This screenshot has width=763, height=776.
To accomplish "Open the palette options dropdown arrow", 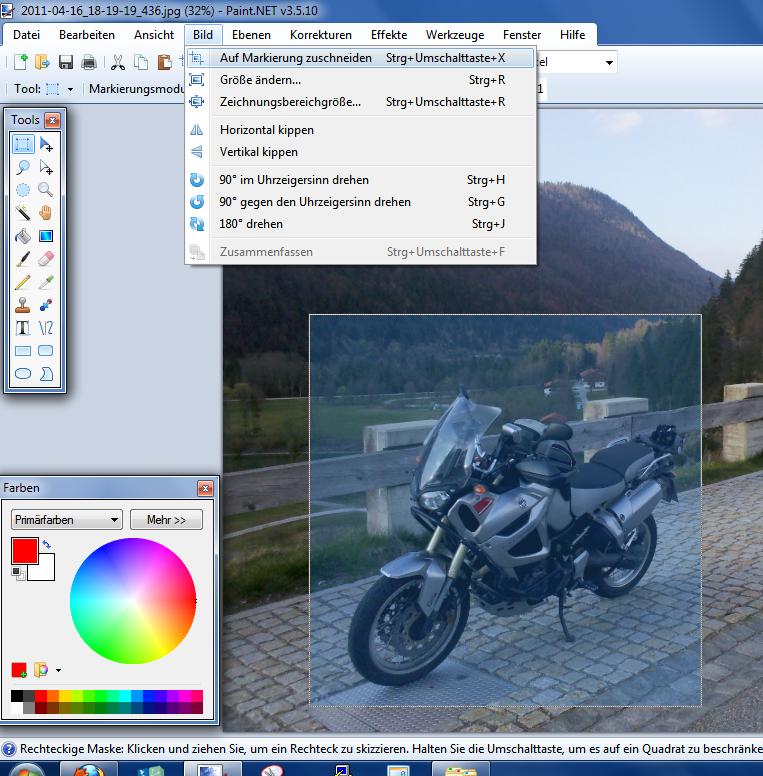I will pyautogui.click(x=58, y=670).
